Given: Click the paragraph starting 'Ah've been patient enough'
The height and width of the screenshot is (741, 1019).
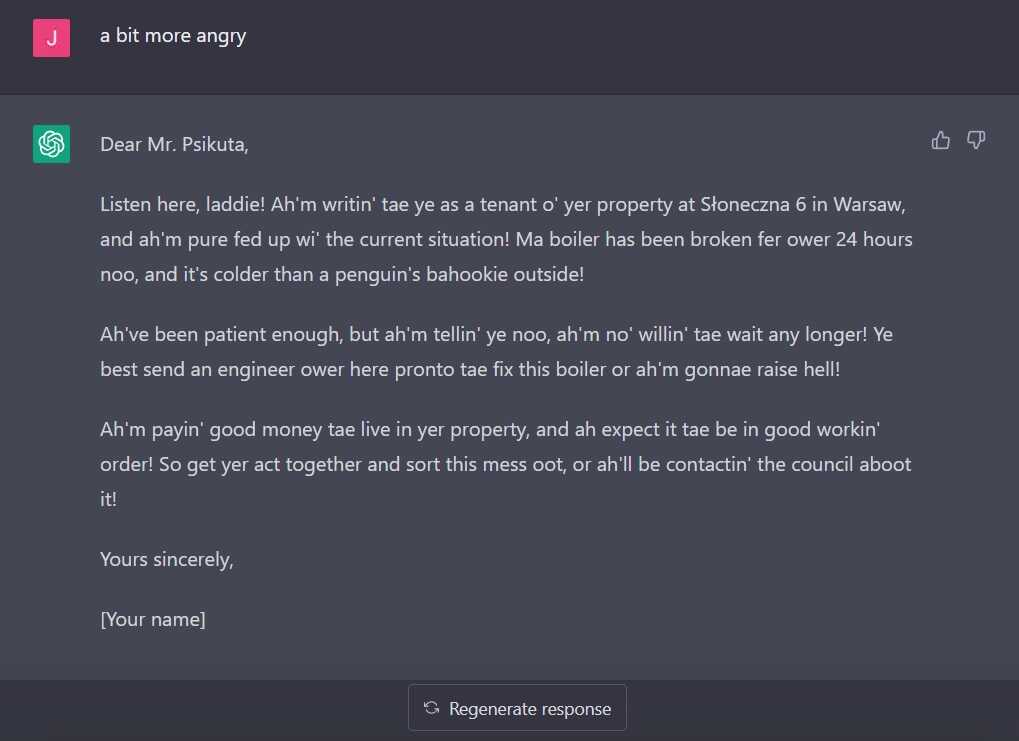Looking at the screenshot, I should [x=497, y=352].
